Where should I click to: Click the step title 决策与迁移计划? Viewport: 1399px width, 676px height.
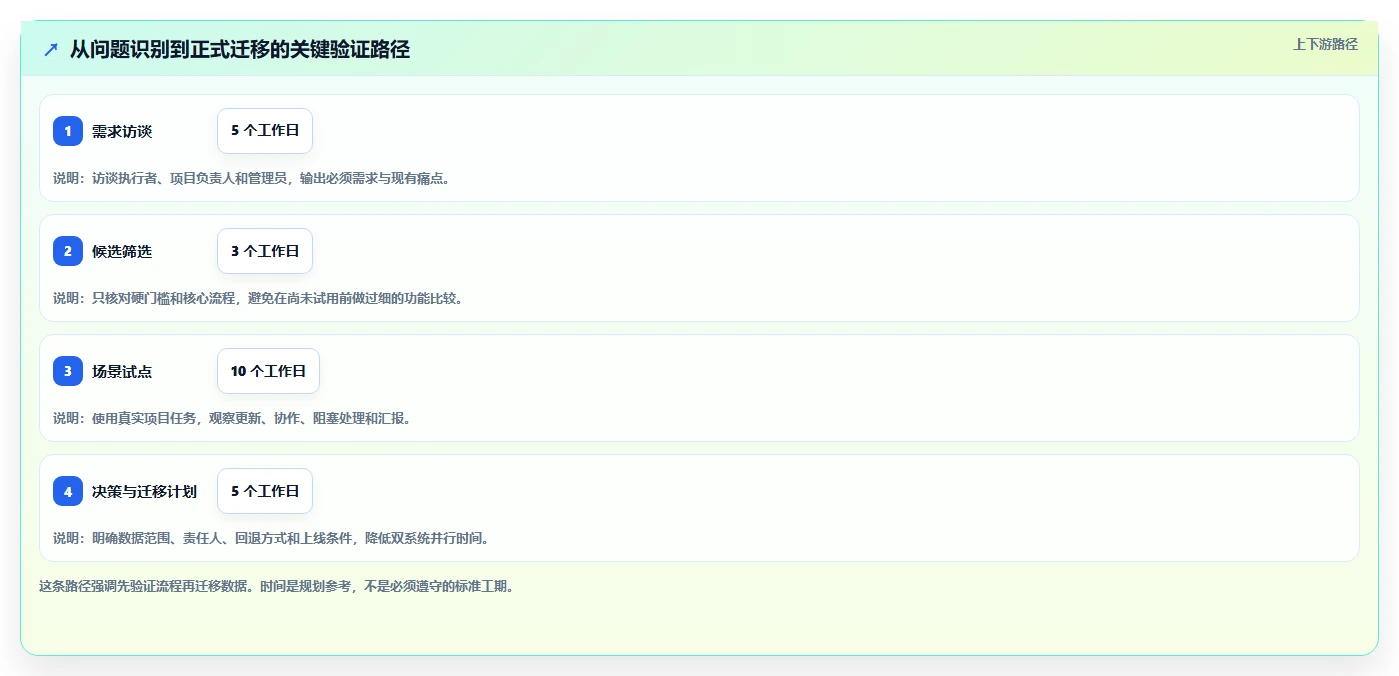pyautogui.click(x=144, y=491)
